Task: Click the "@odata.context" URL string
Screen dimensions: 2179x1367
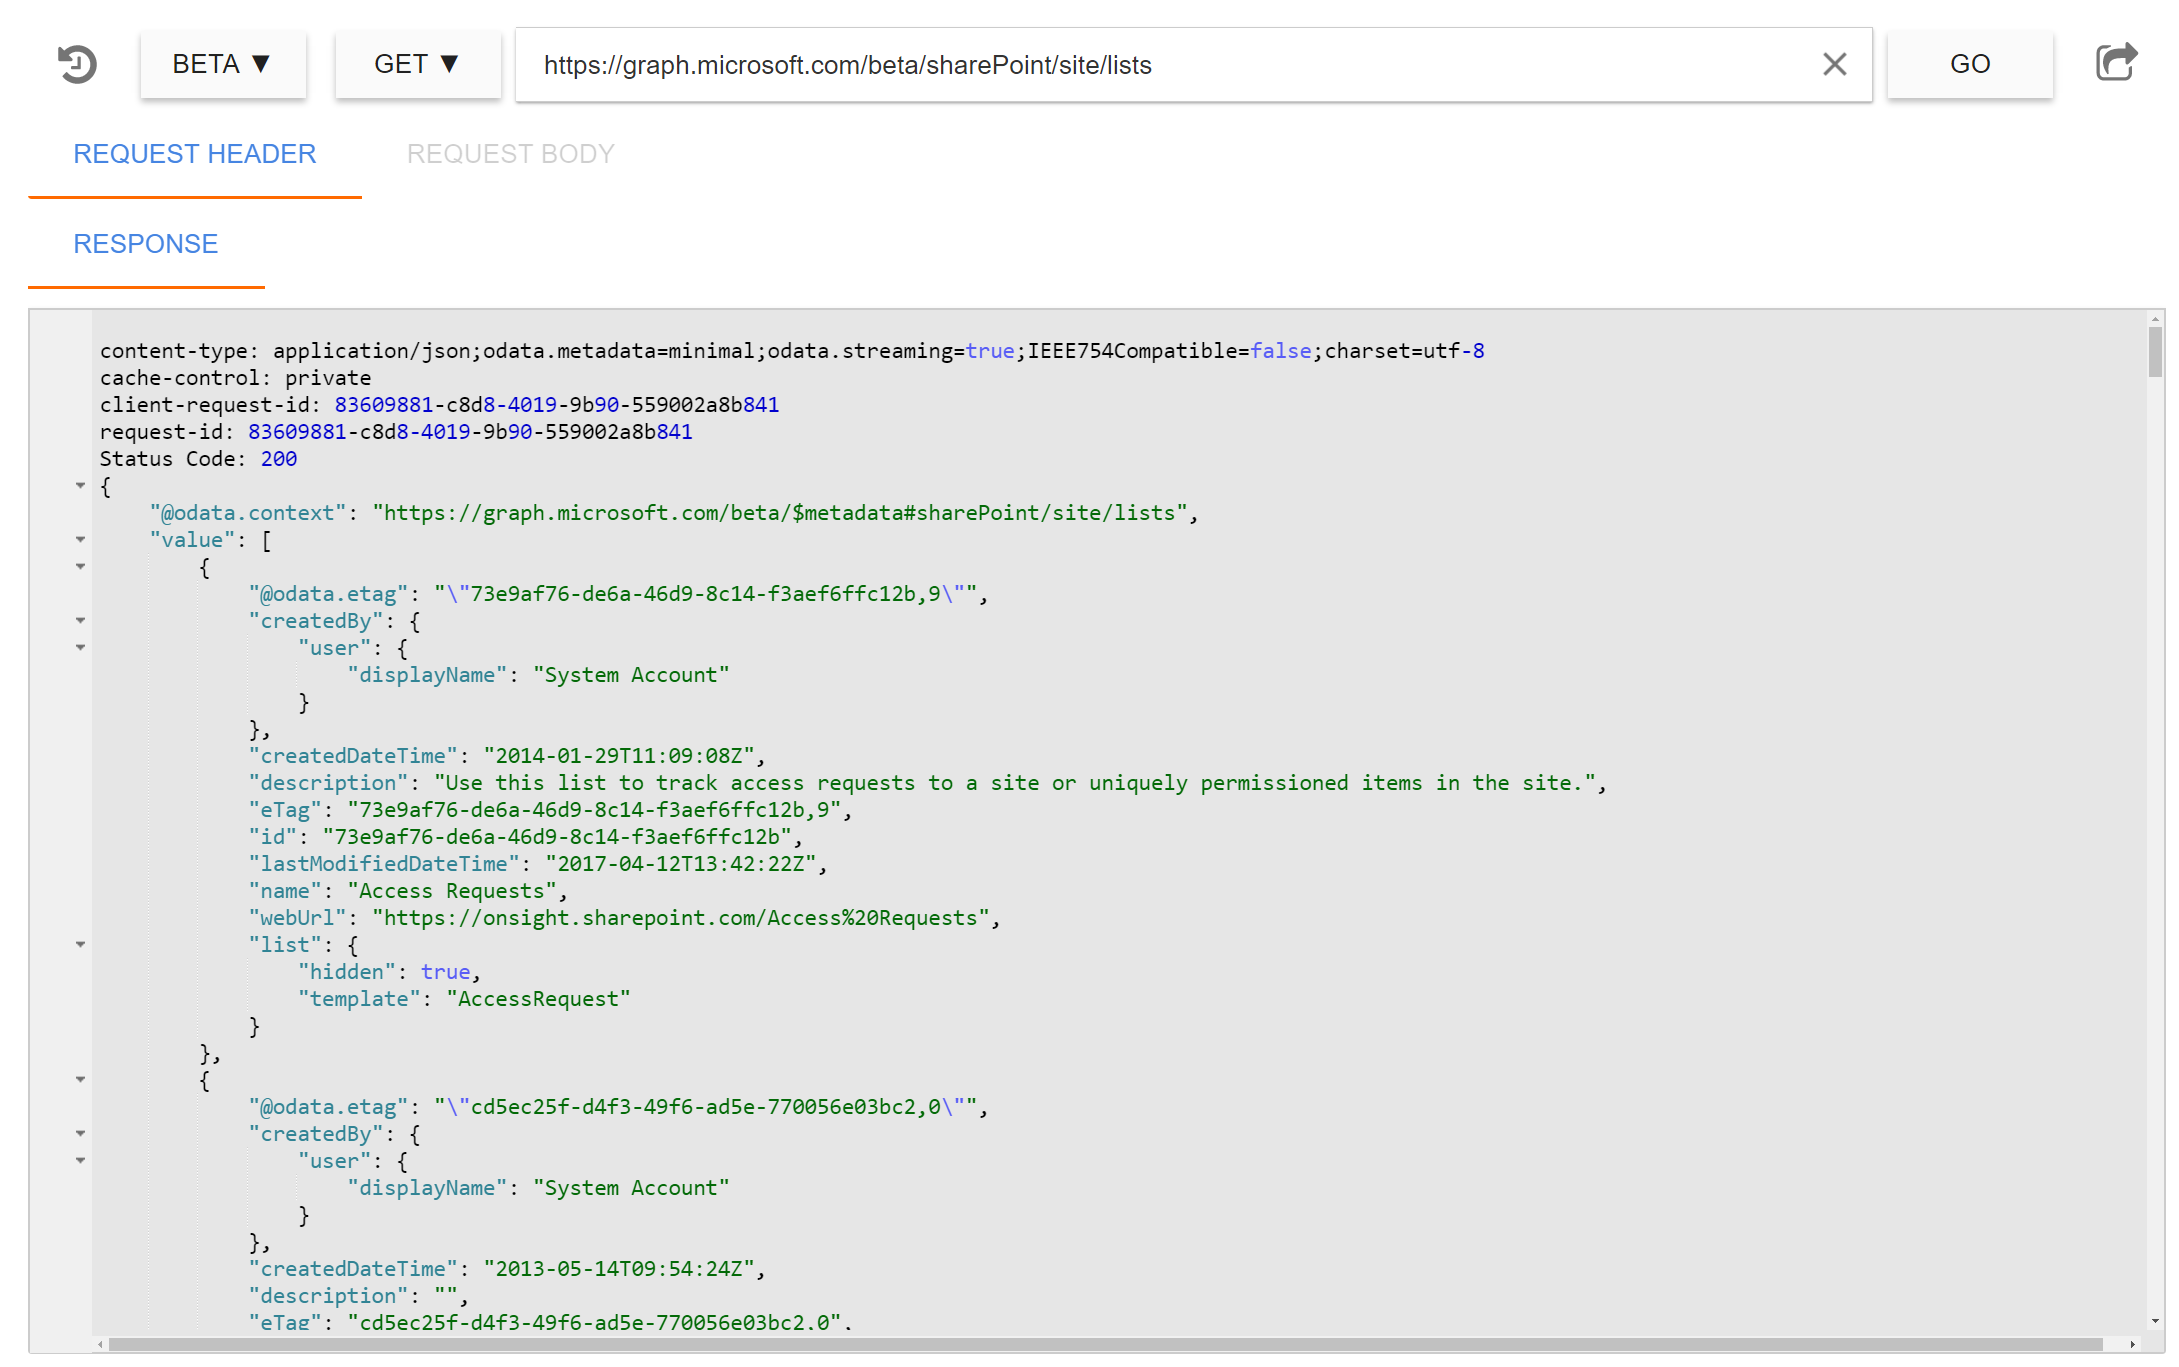Action: (780, 513)
